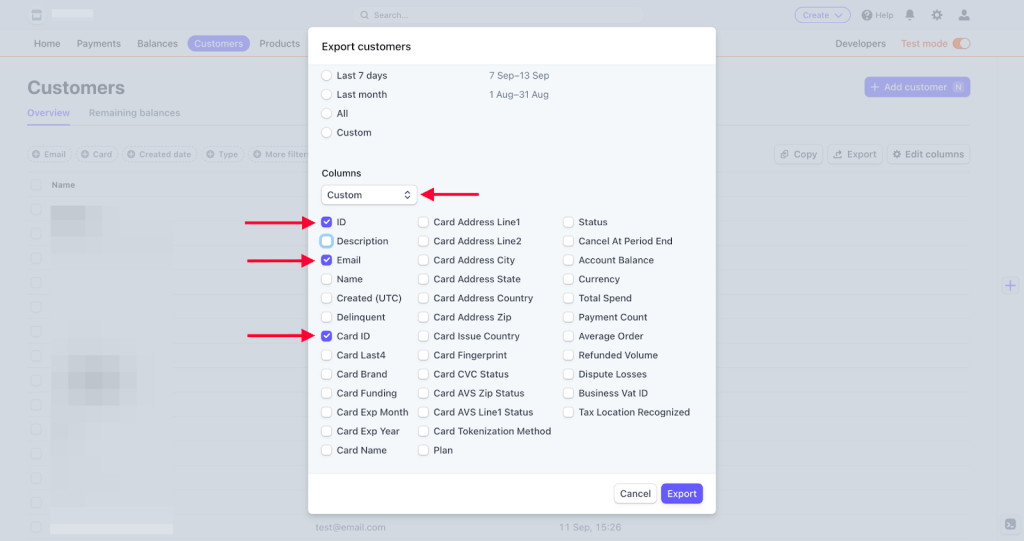Go to the Payments tab
Image resolution: width=1024 pixels, height=541 pixels.
coord(99,44)
